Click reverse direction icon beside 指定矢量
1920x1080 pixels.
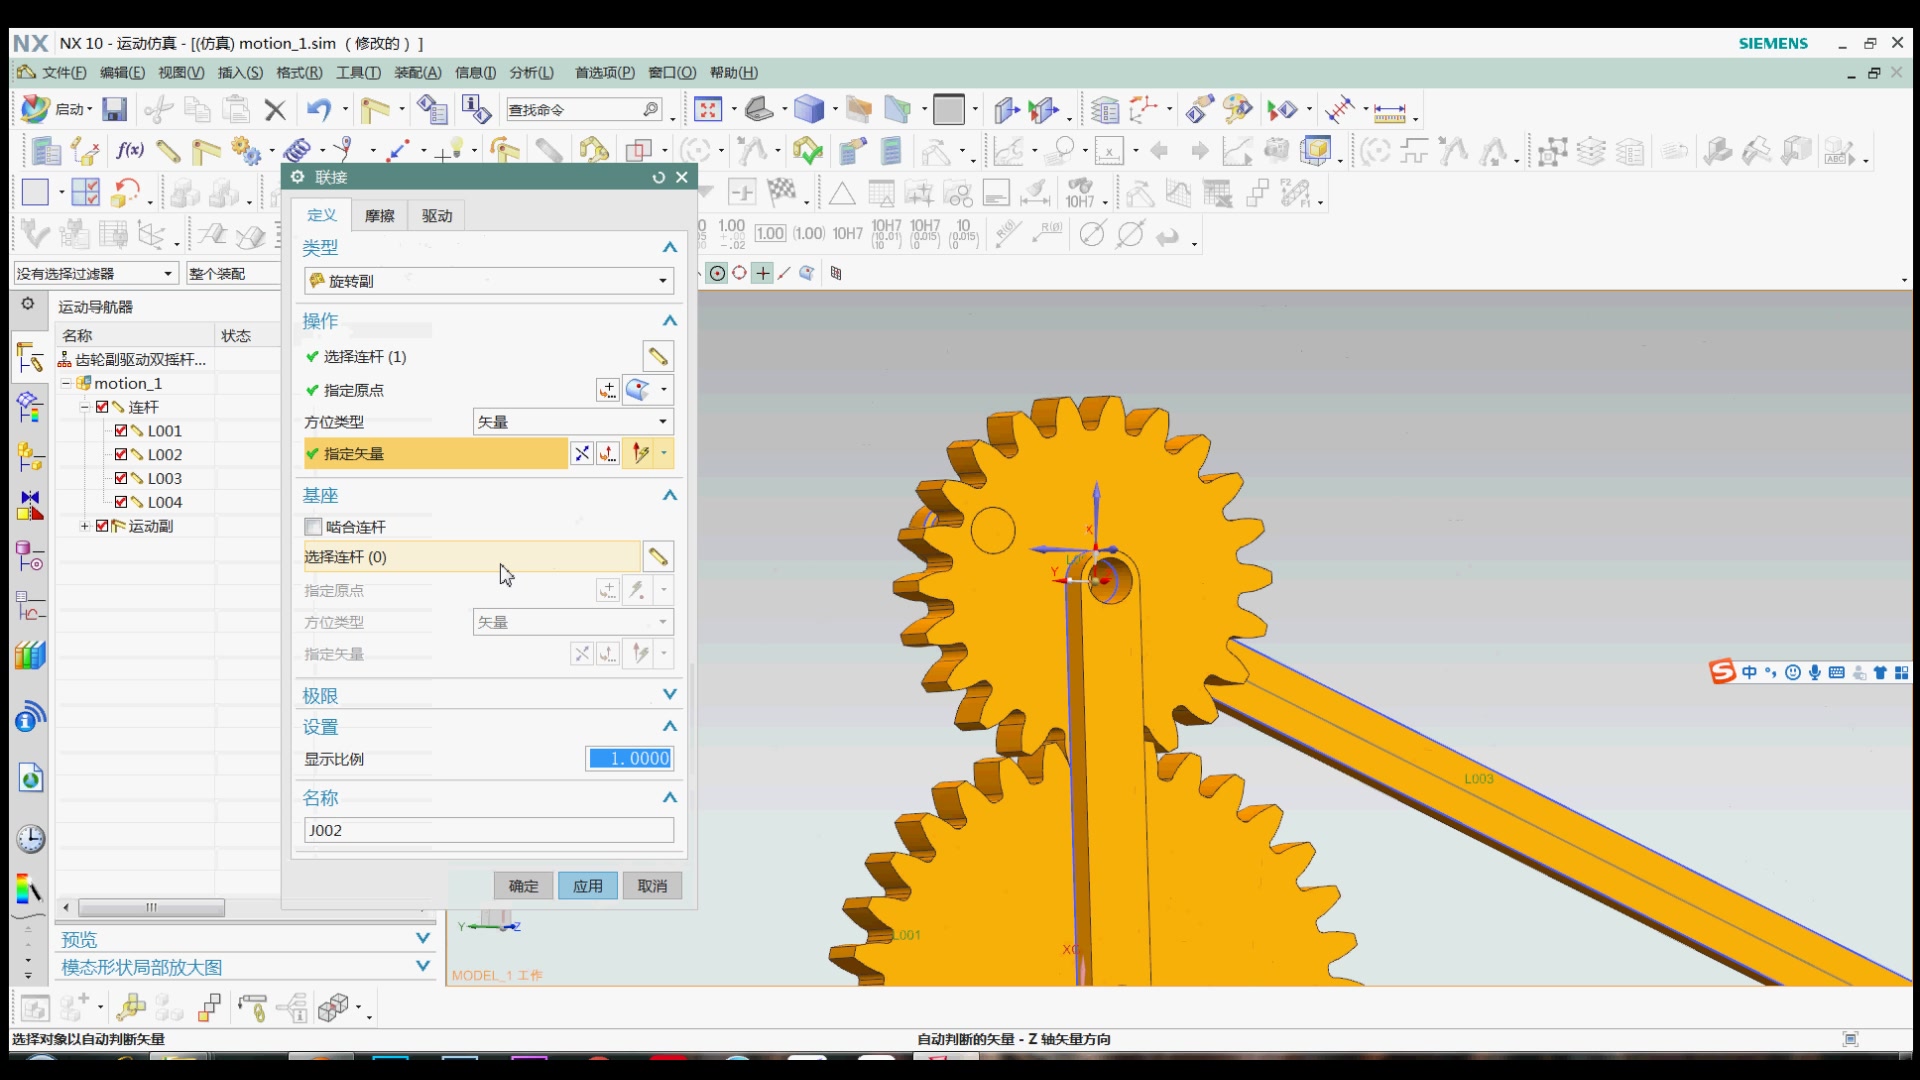pyautogui.click(x=581, y=454)
